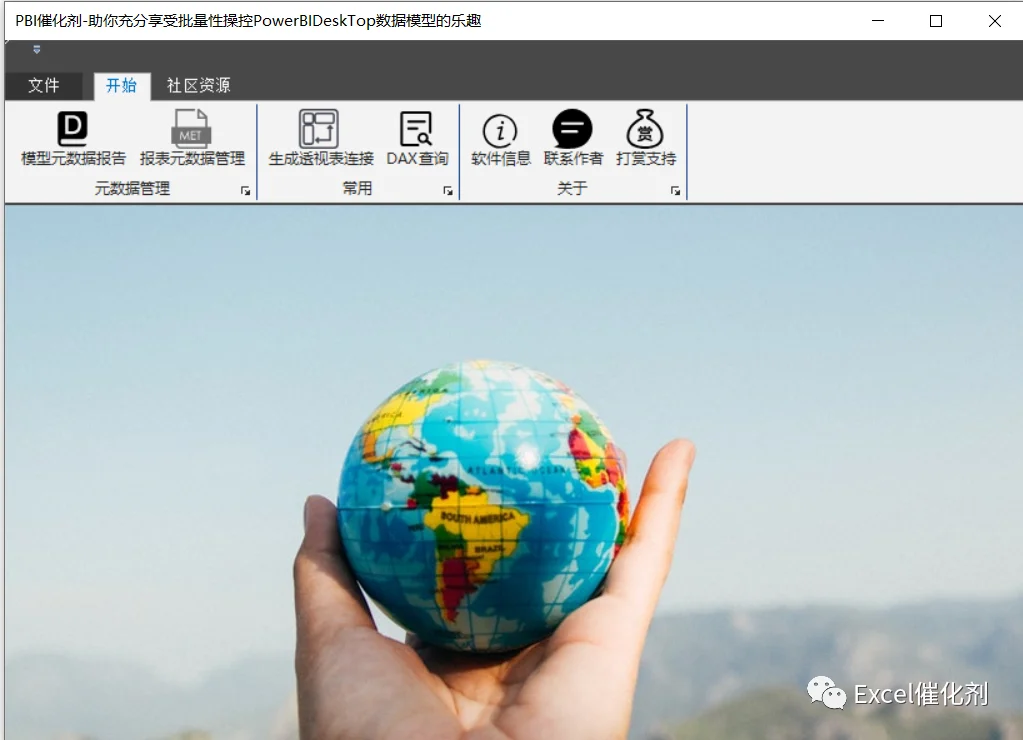Maximize the PBI催化剂 window
This screenshot has height=740, width=1023.
[936, 21]
